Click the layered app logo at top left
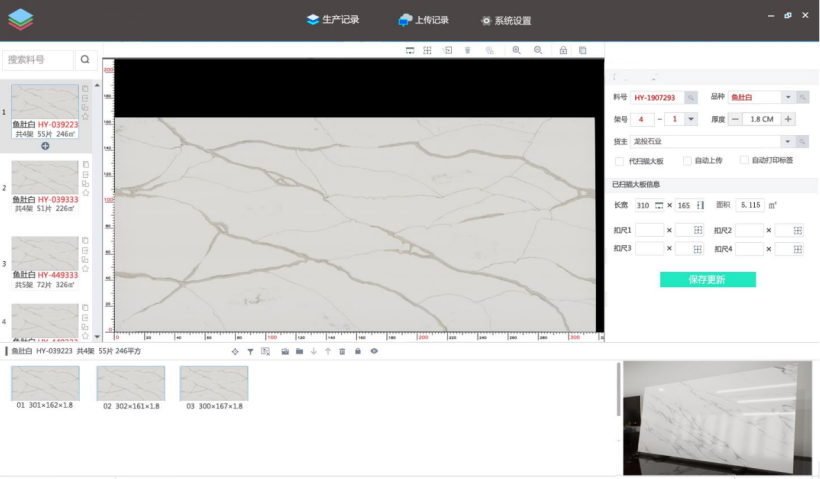 click(x=21, y=20)
